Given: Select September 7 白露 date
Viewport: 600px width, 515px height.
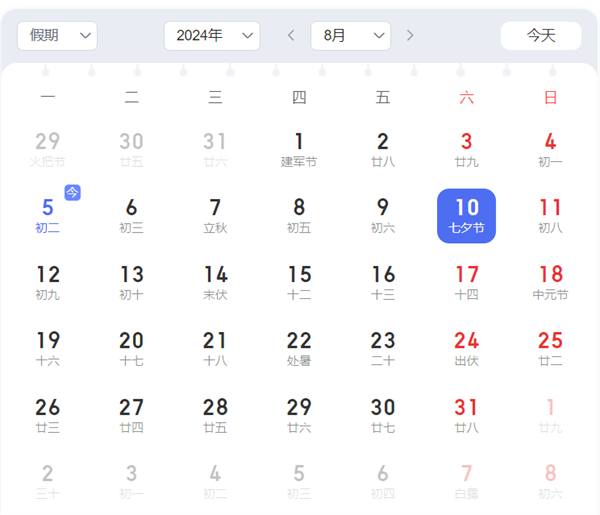Looking at the screenshot, I should point(467,481).
